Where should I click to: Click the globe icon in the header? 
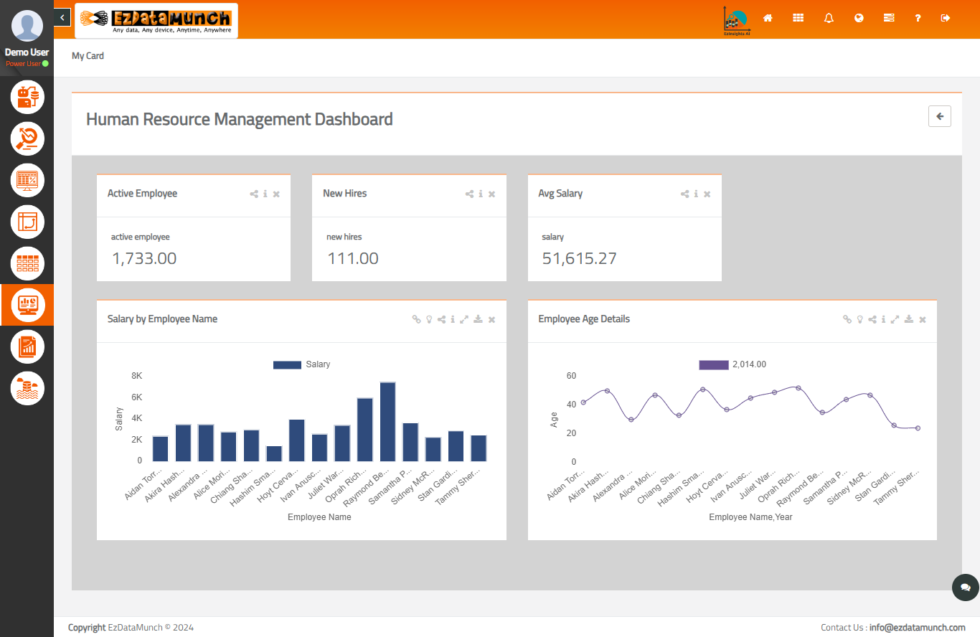click(858, 18)
